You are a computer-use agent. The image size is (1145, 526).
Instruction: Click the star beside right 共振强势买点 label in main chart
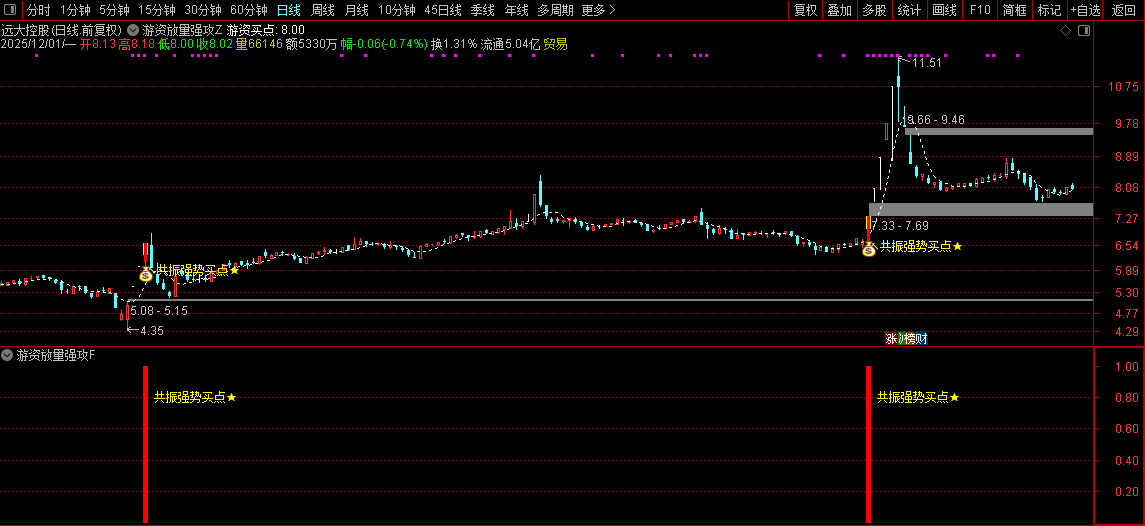pyautogui.click(x=957, y=246)
